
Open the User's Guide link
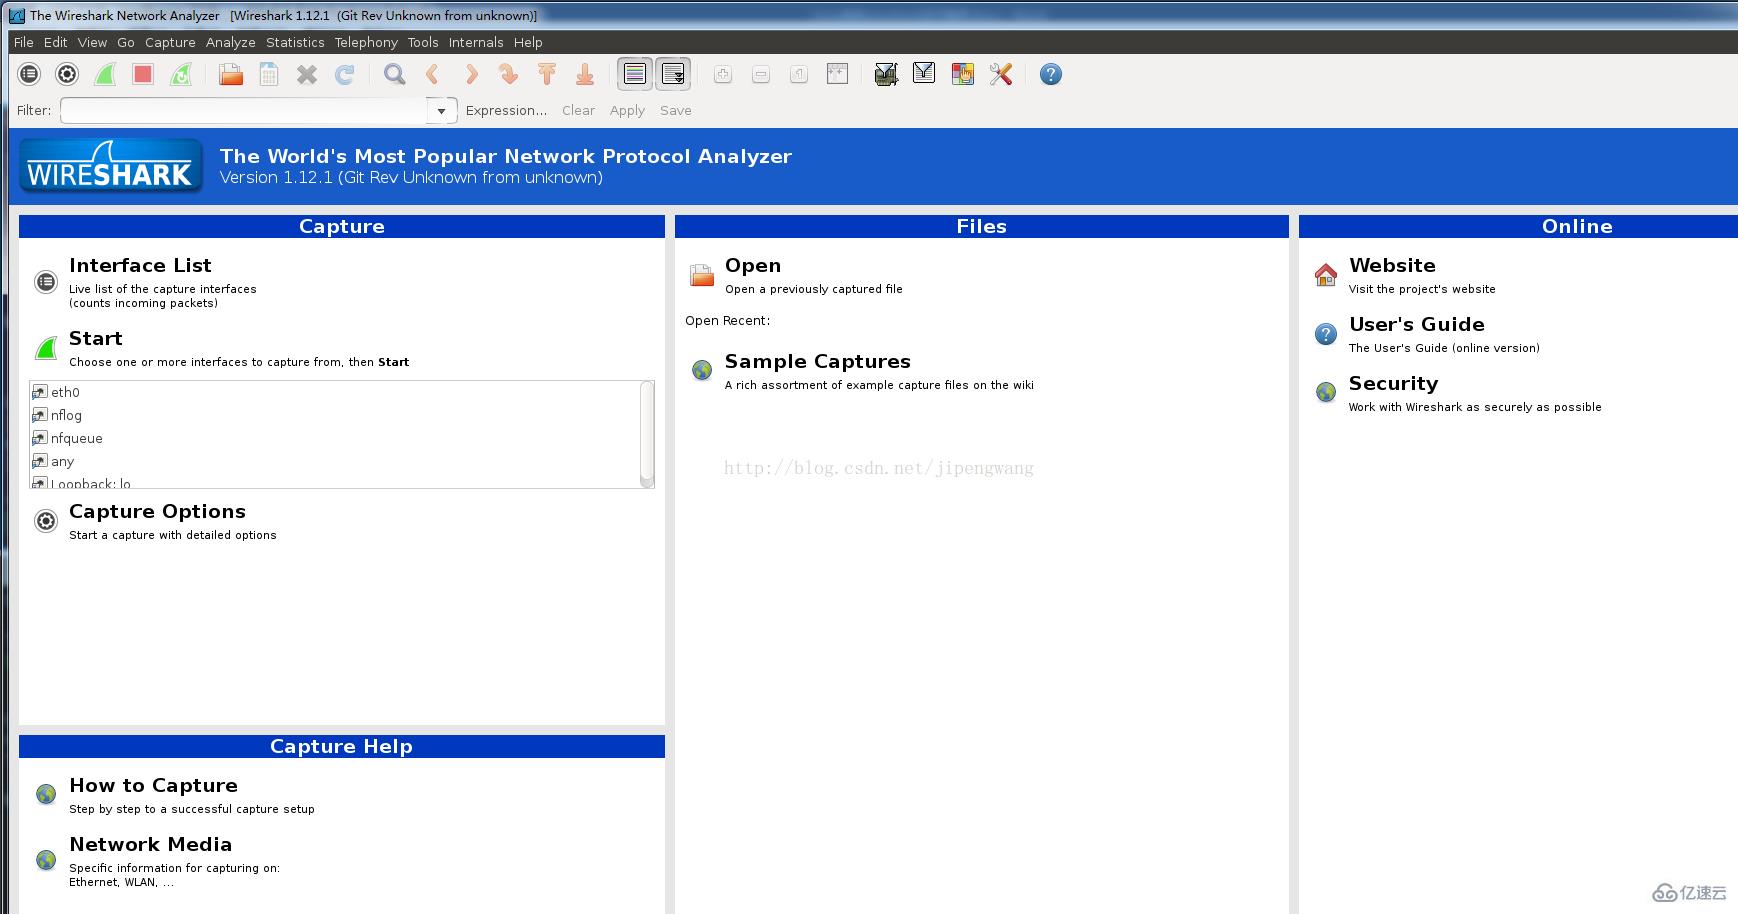click(1417, 325)
